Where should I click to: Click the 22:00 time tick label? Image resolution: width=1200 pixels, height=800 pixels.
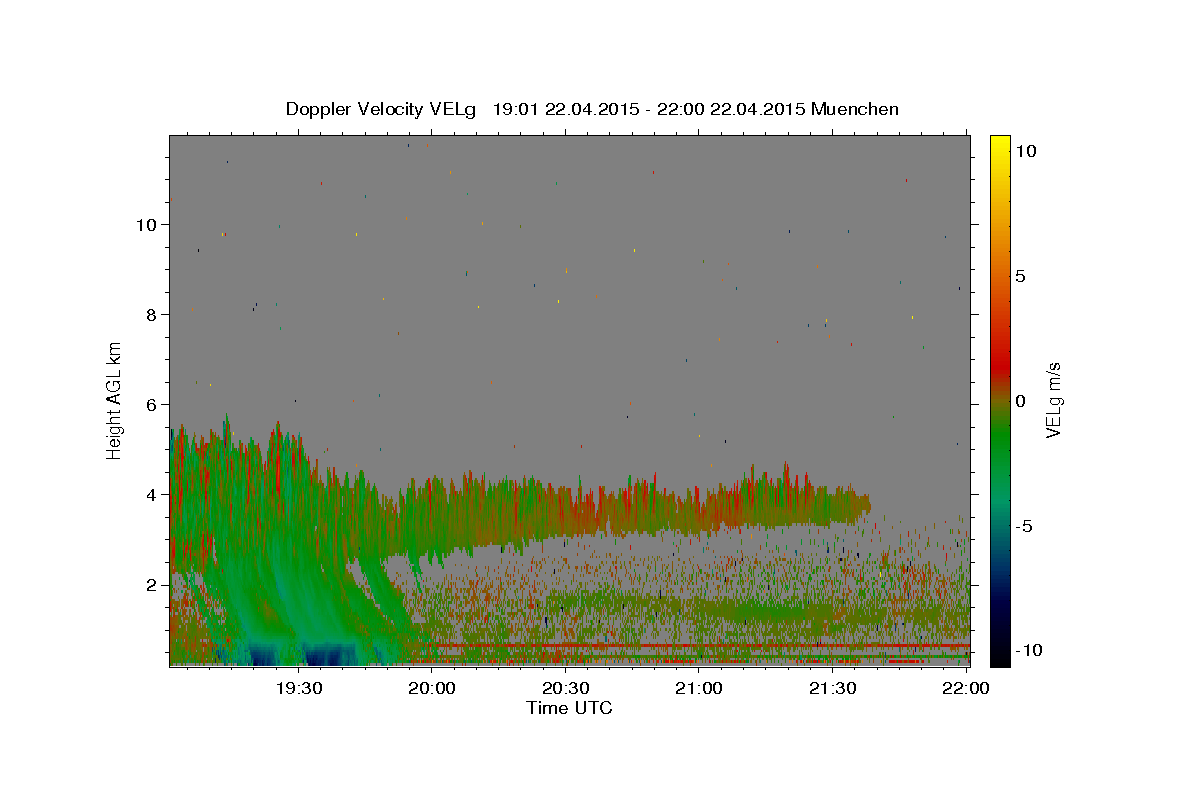[x=966, y=688]
